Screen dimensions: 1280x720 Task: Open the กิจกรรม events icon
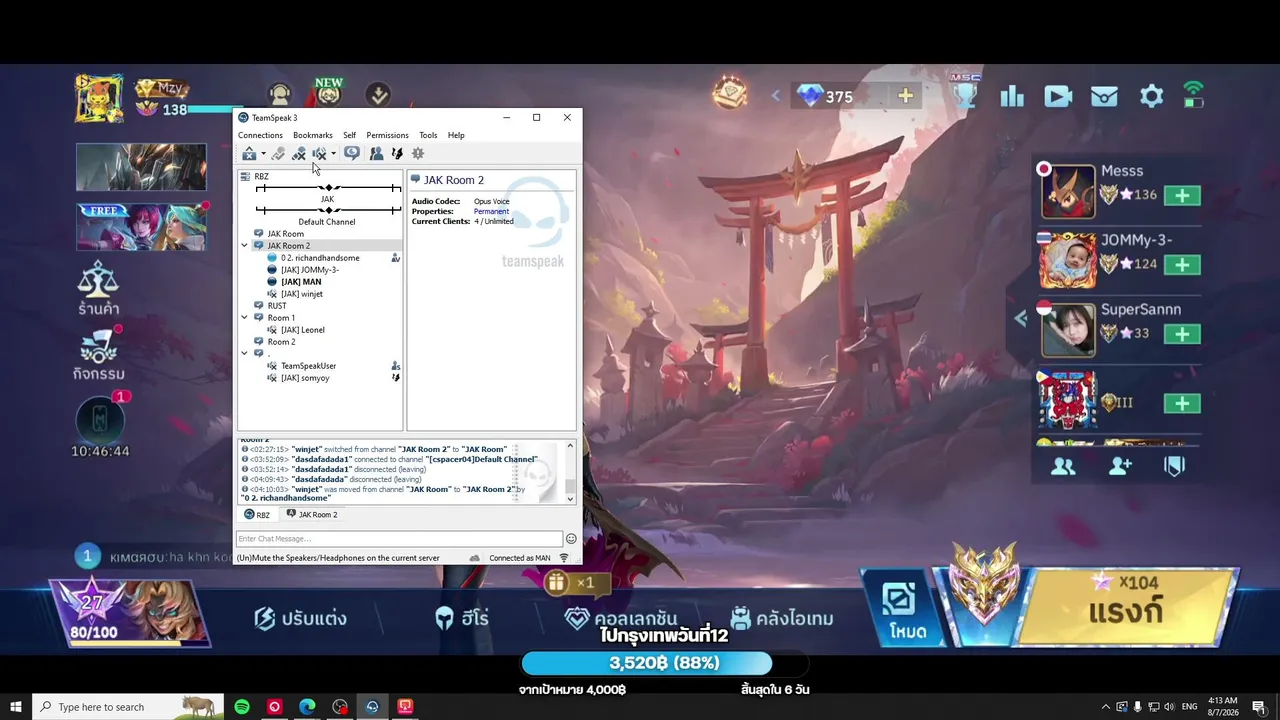[x=99, y=355]
